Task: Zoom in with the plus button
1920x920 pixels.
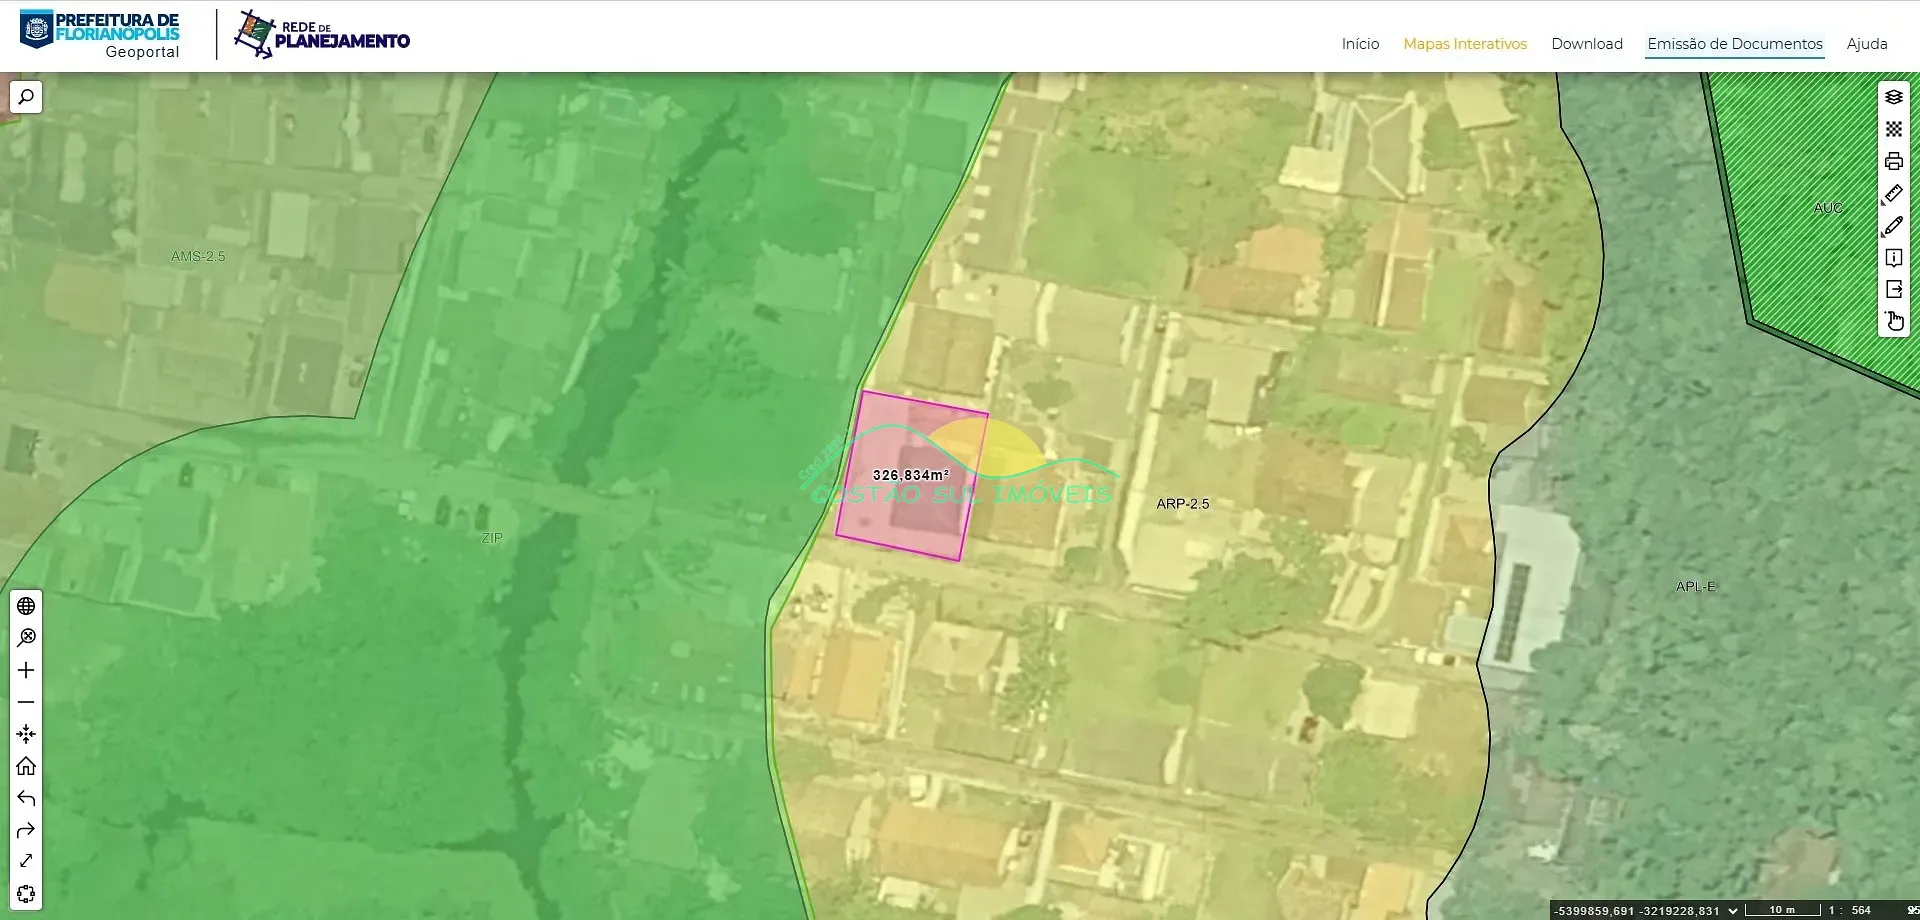Action: point(26,670)
